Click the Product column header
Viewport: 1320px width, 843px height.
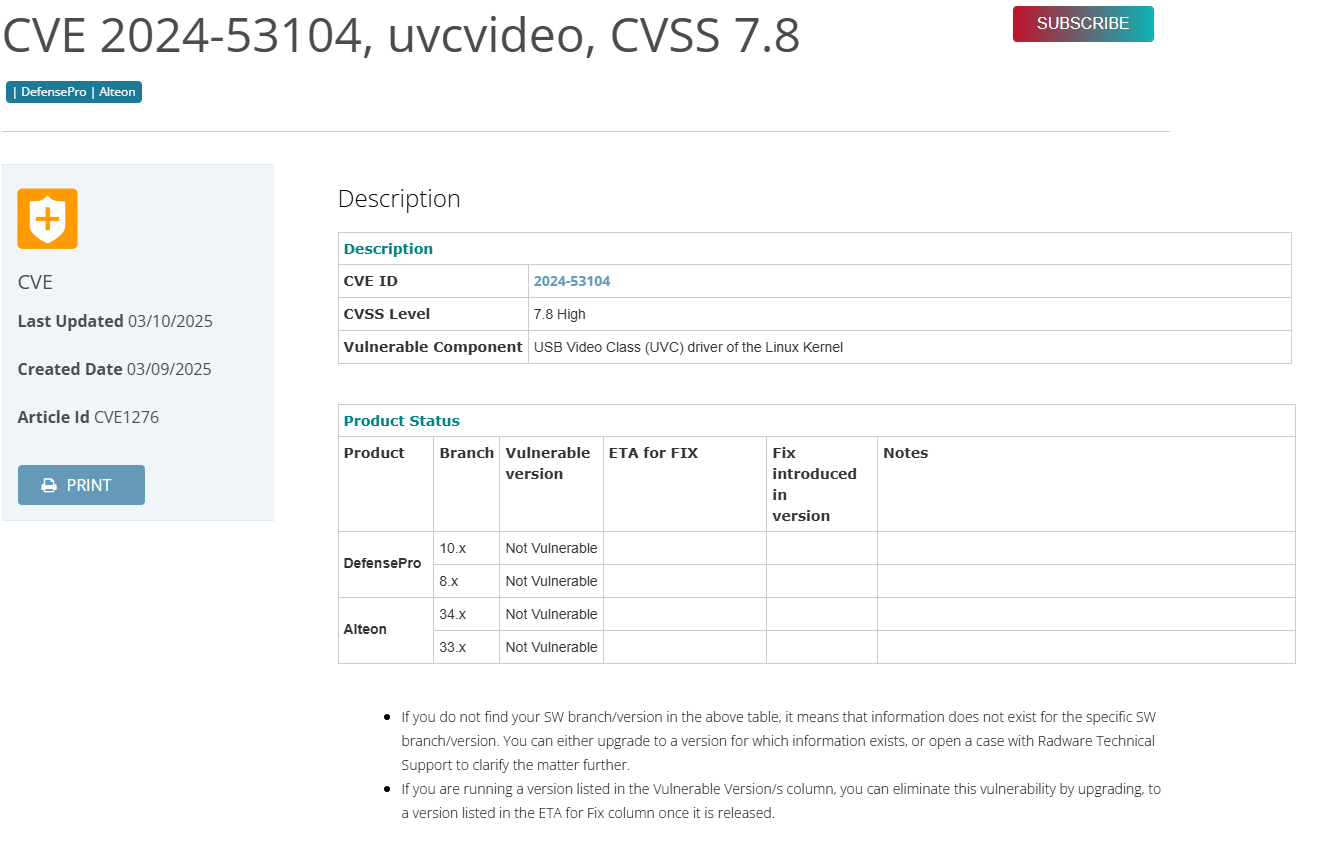tap(386, 484)
